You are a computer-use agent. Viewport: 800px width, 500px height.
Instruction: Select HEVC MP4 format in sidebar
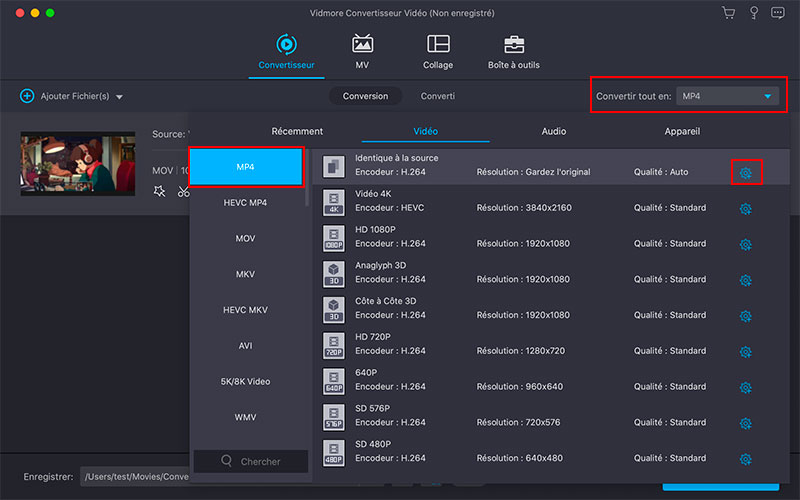[x=246, y=203]
